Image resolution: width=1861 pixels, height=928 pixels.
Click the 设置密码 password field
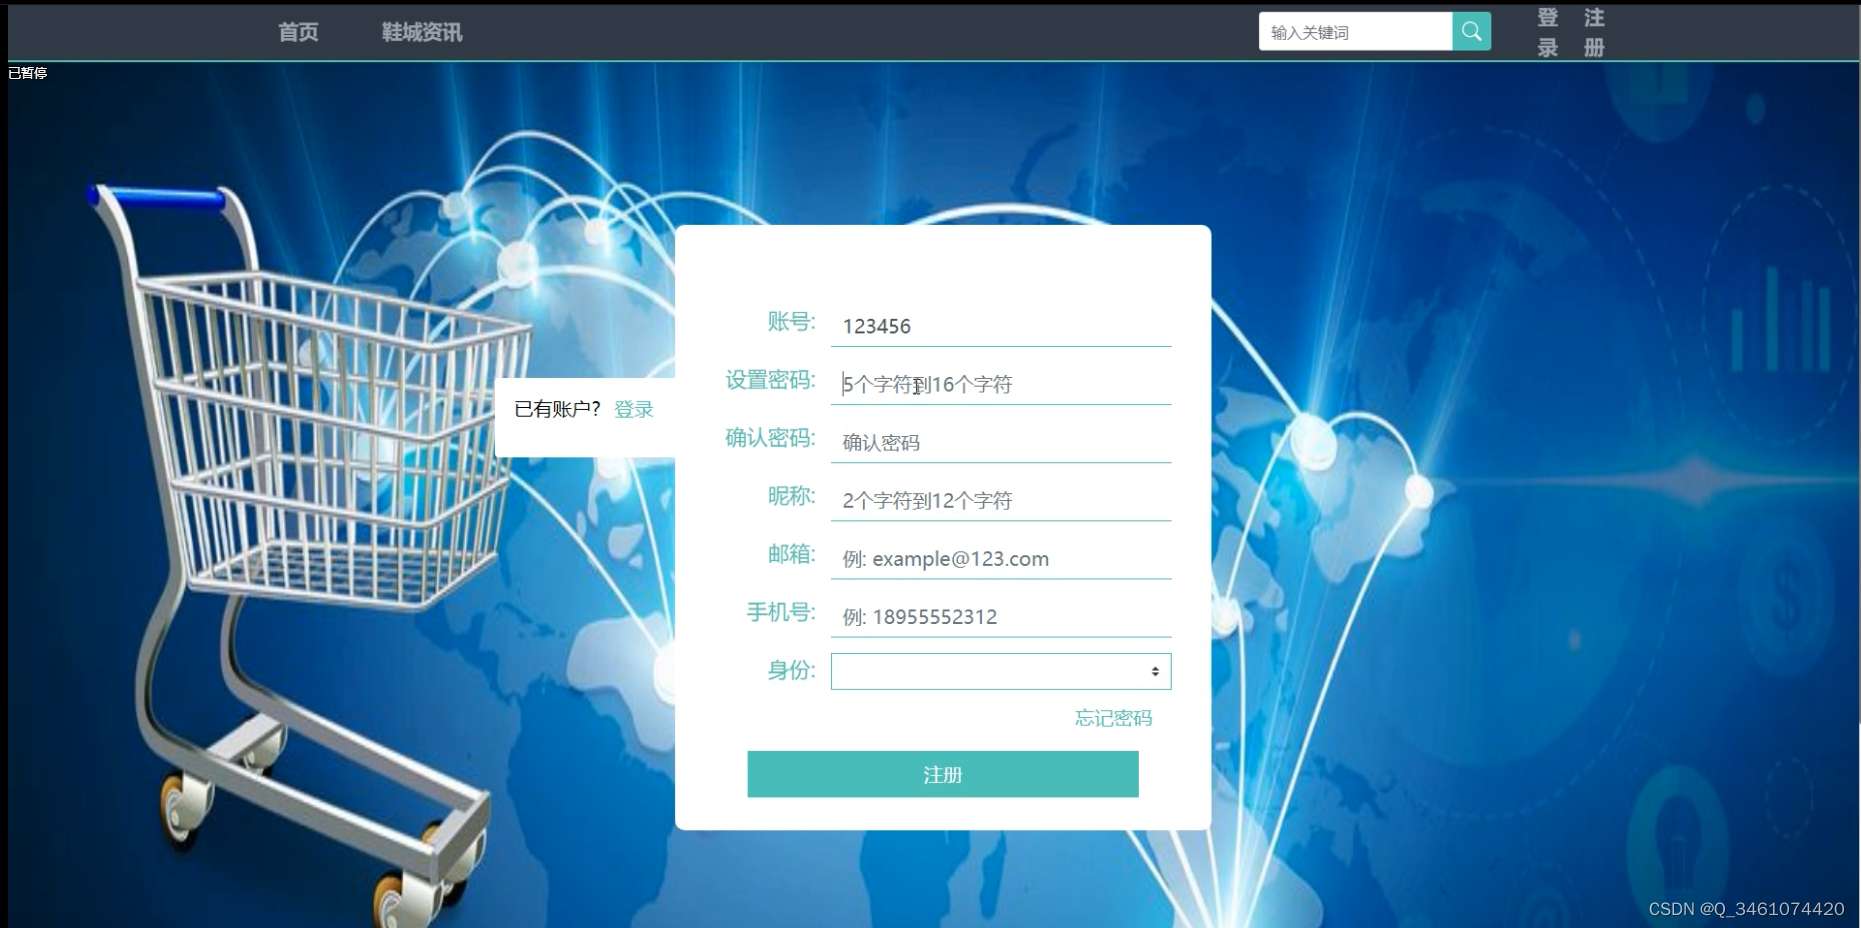point(1000,384)
